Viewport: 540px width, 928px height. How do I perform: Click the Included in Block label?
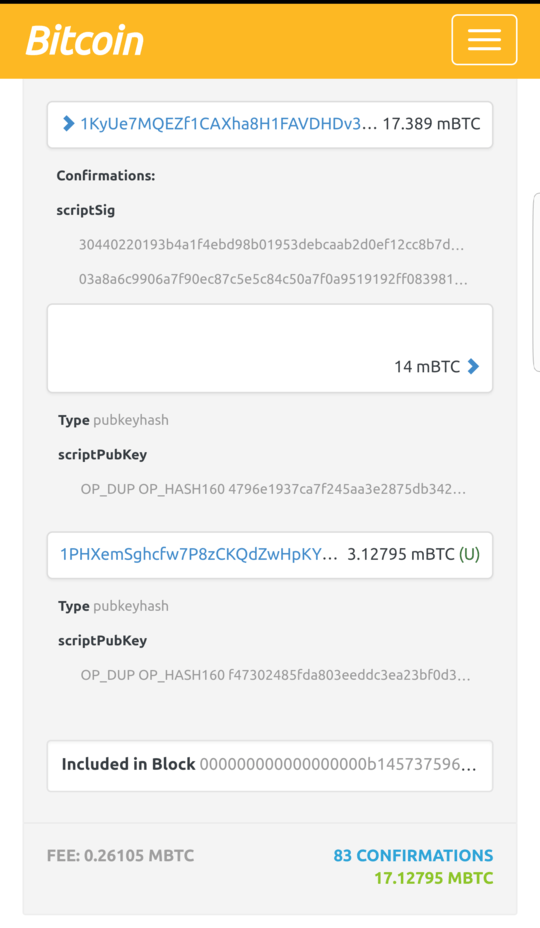tap(128, 764)
